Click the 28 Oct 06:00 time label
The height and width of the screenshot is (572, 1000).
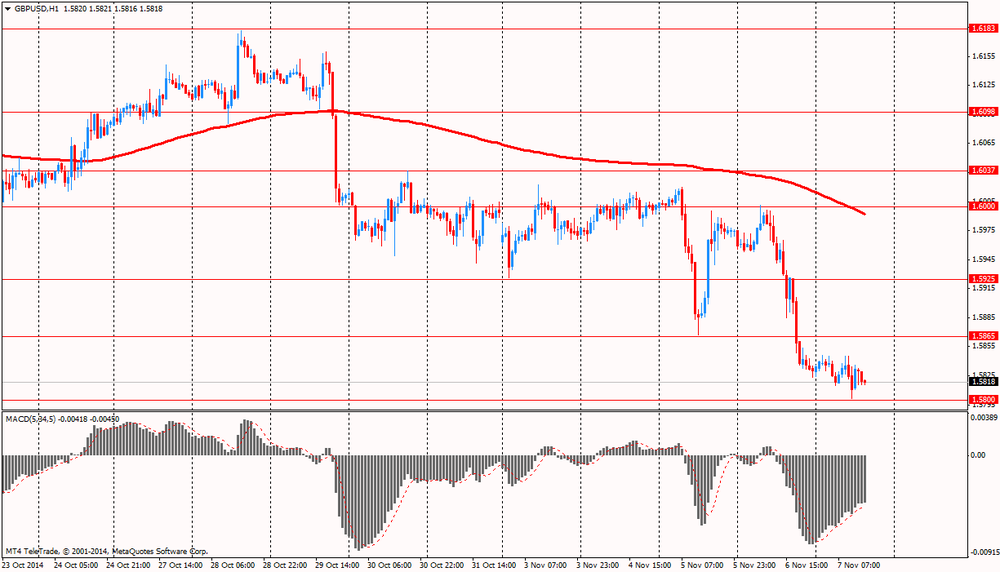233,565
